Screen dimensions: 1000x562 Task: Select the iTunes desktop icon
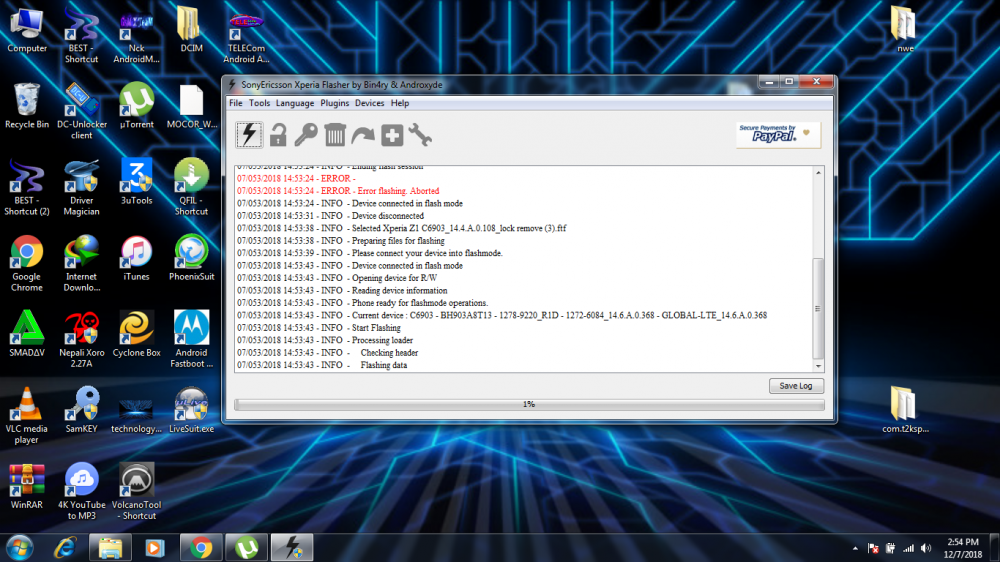[136, 258]
